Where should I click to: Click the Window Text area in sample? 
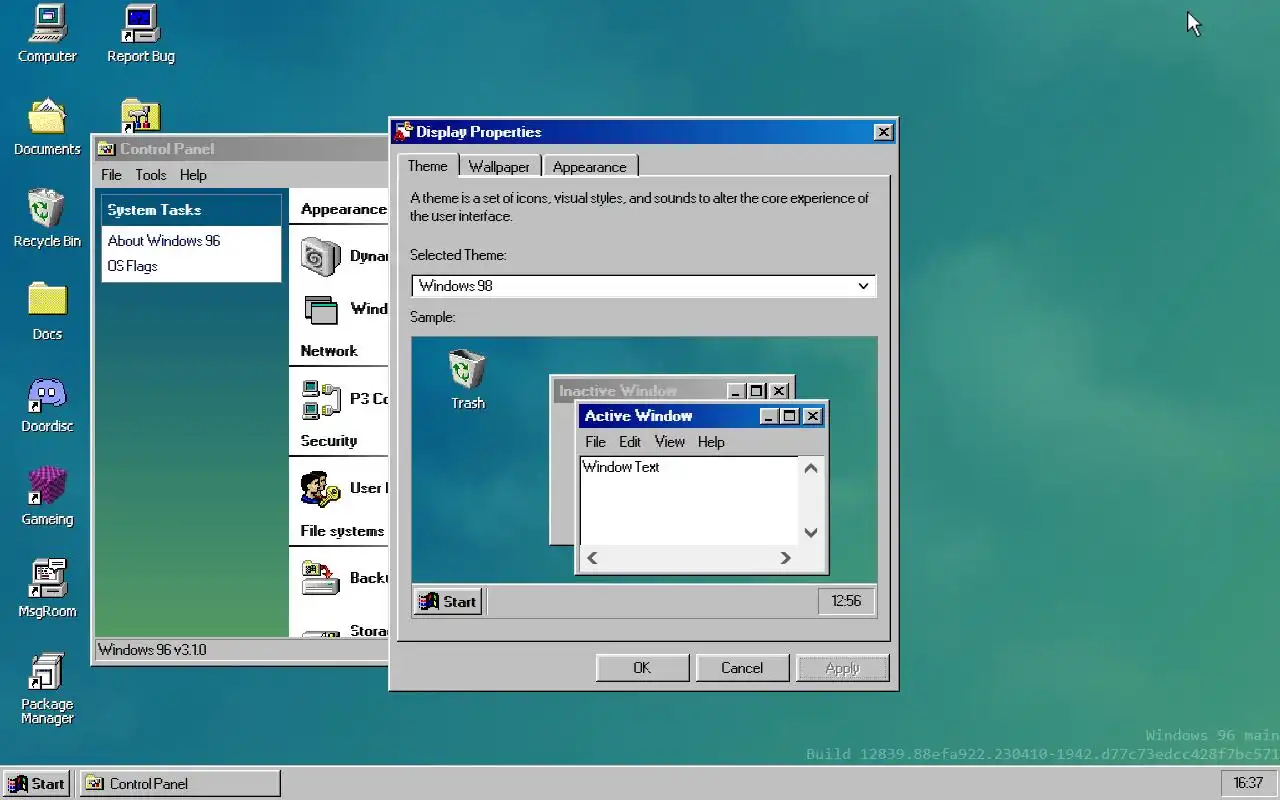(689, 501)
